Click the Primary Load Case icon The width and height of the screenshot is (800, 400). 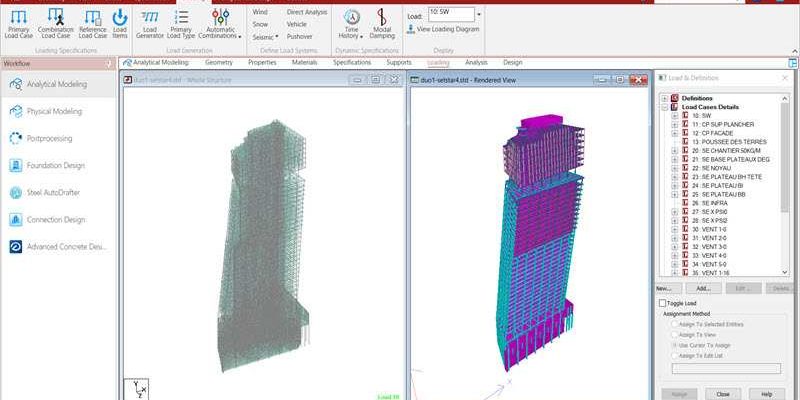tap(18, 22)
